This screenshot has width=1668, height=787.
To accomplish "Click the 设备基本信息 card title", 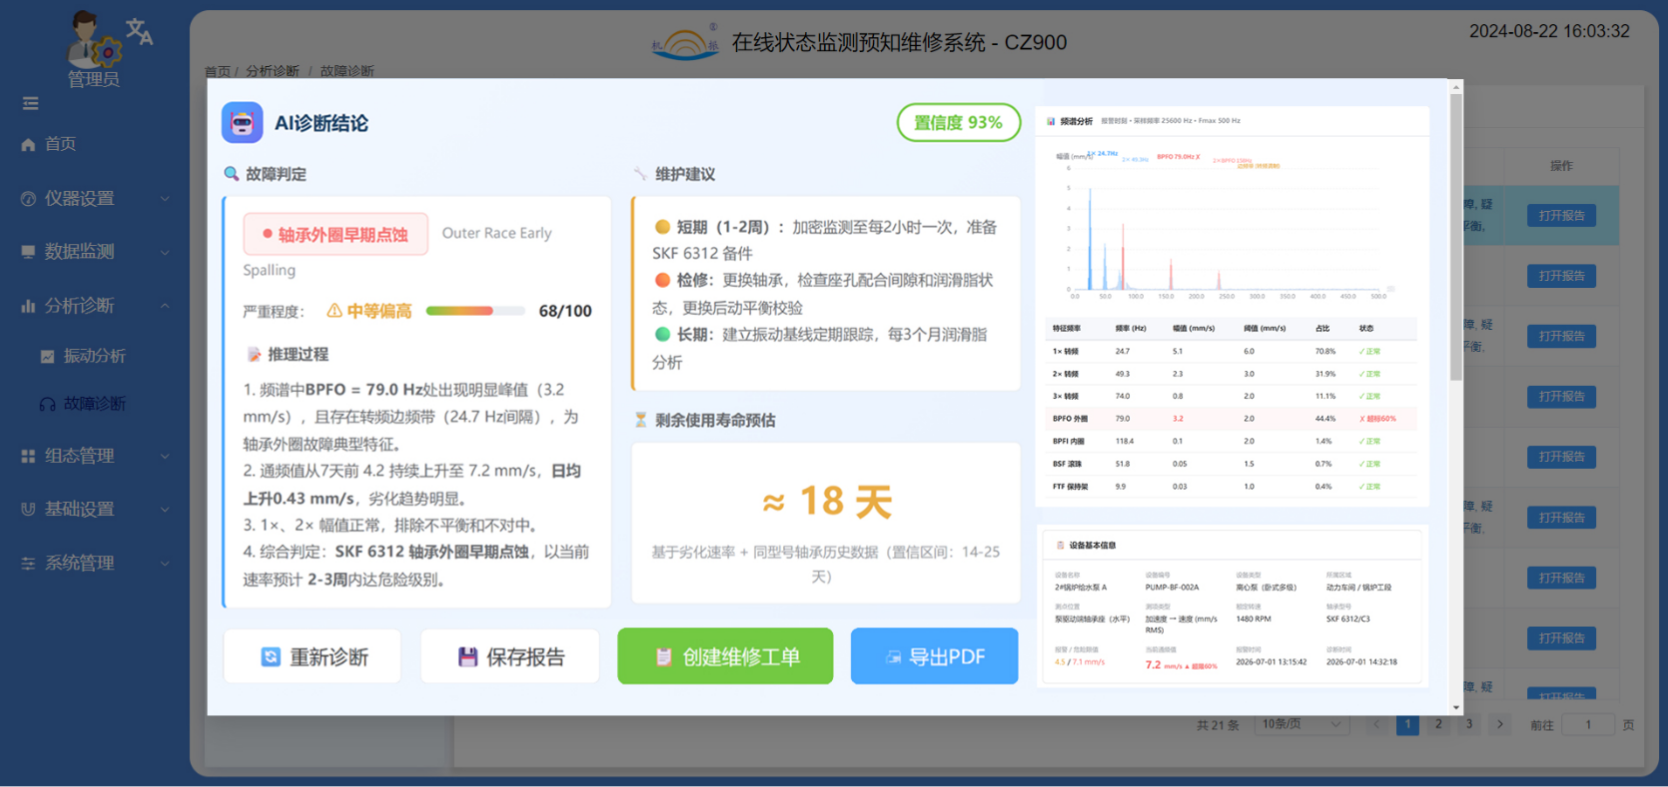I will 1092,546.
